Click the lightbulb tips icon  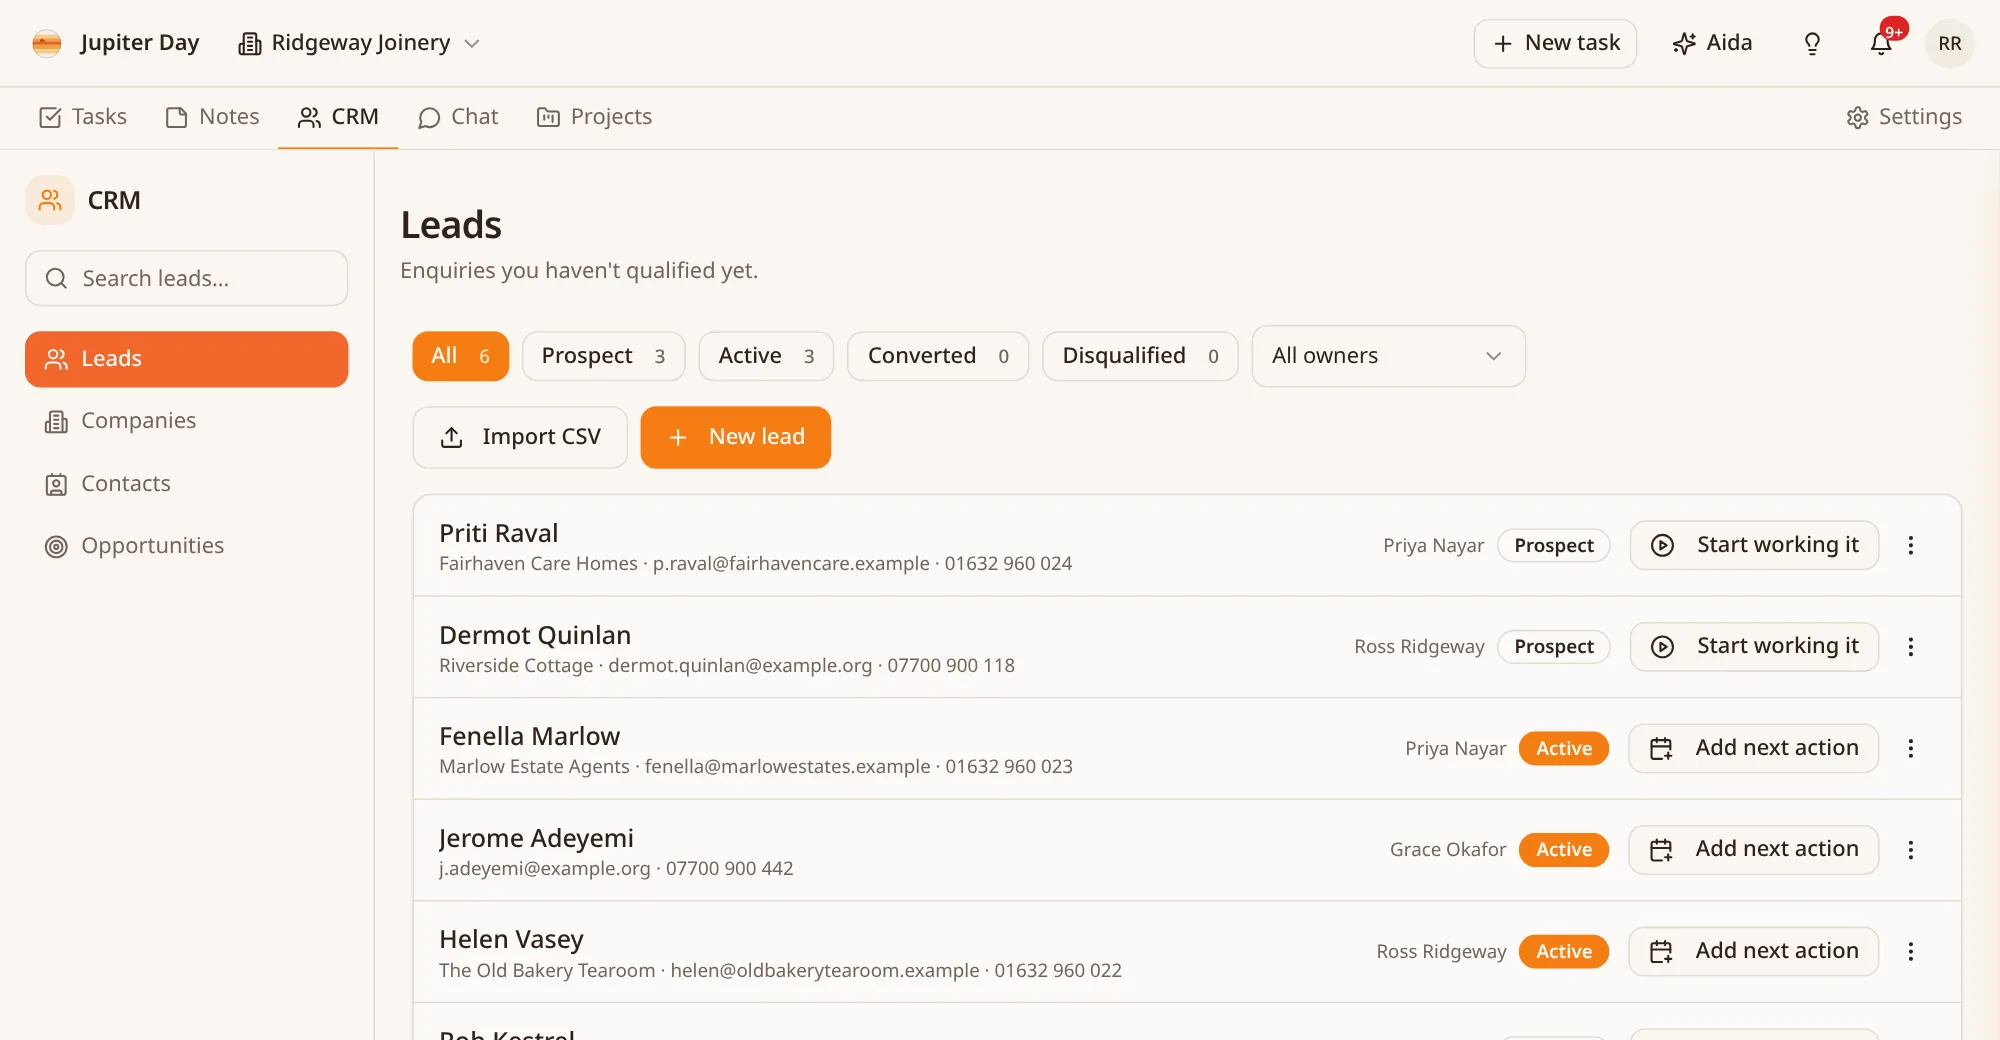click(x=1812, y=43)
